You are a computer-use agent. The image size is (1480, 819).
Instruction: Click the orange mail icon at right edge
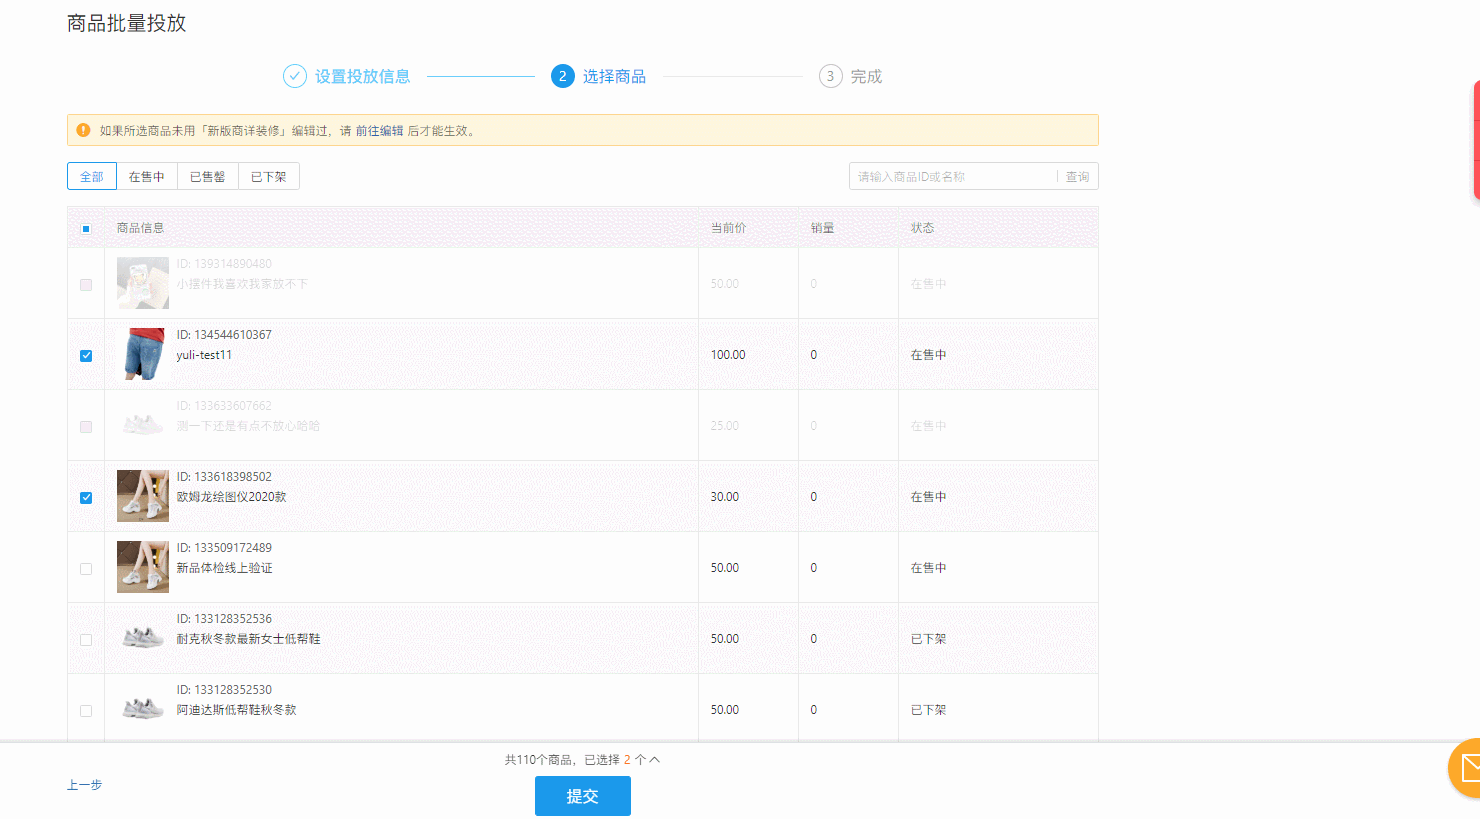1465,768
